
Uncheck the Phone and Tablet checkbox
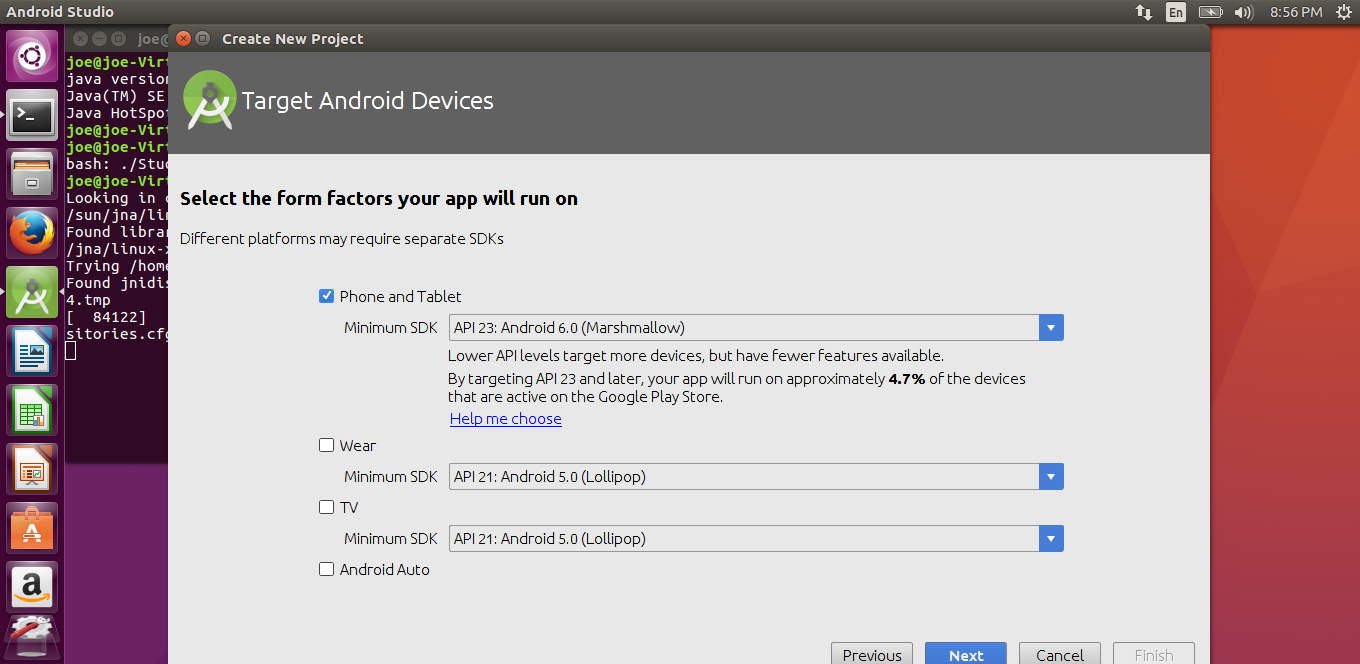(x=326, y=296)
